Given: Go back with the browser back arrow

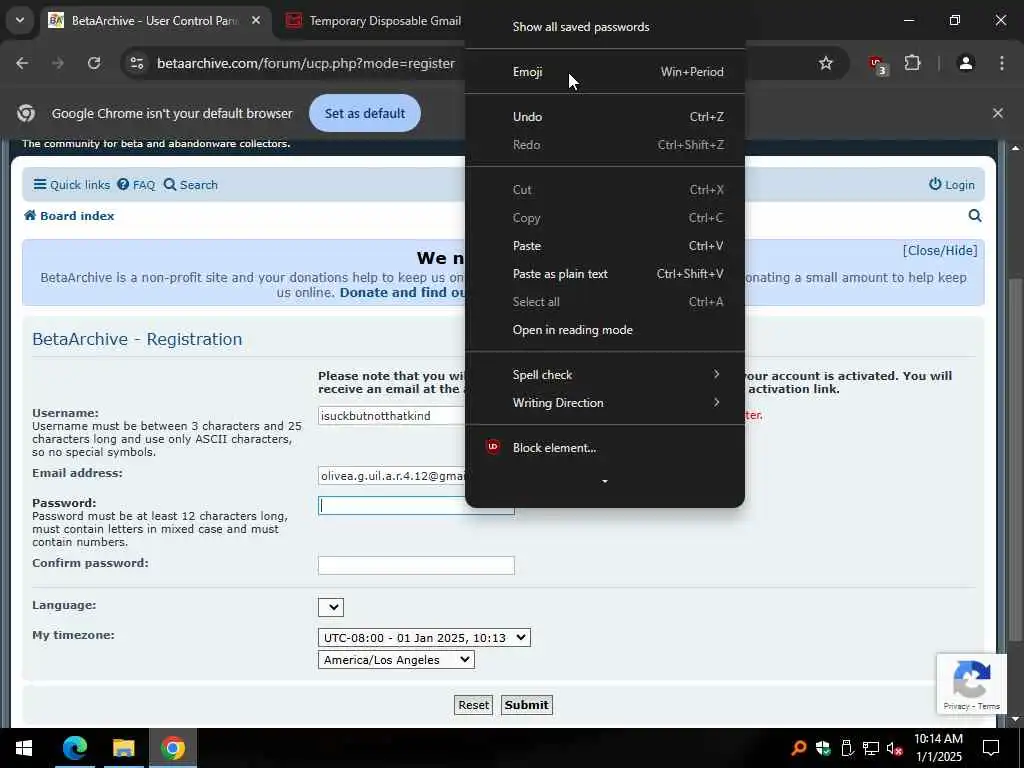Looking at the screenshot, I should pos(22,63).
